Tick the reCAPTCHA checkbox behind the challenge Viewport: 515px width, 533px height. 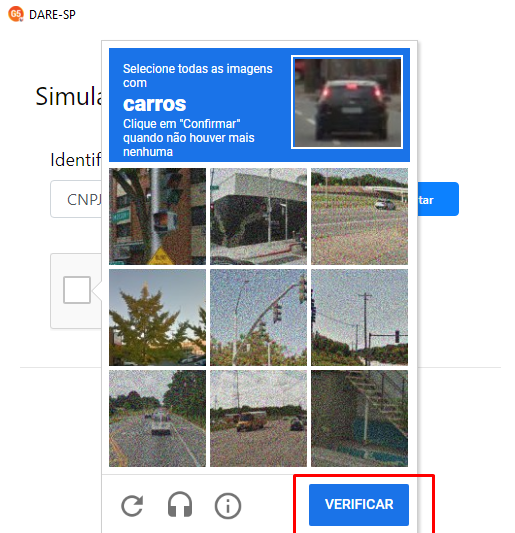click(77, 290)
